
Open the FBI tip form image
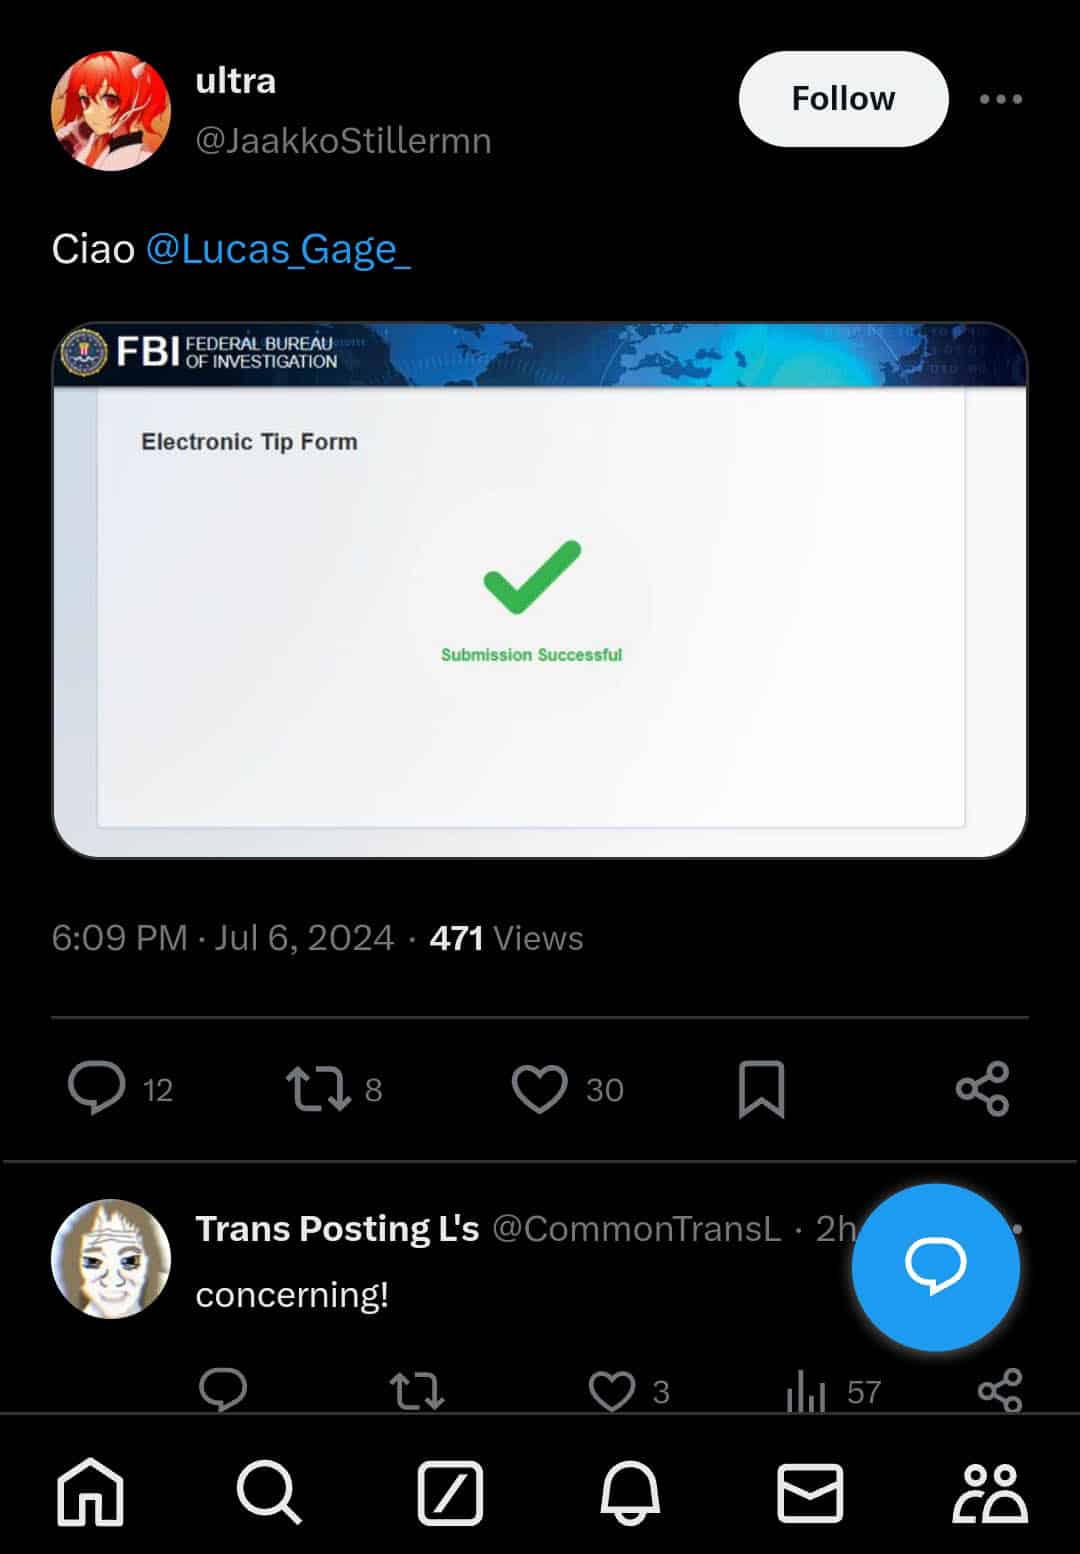coord(540,590)
